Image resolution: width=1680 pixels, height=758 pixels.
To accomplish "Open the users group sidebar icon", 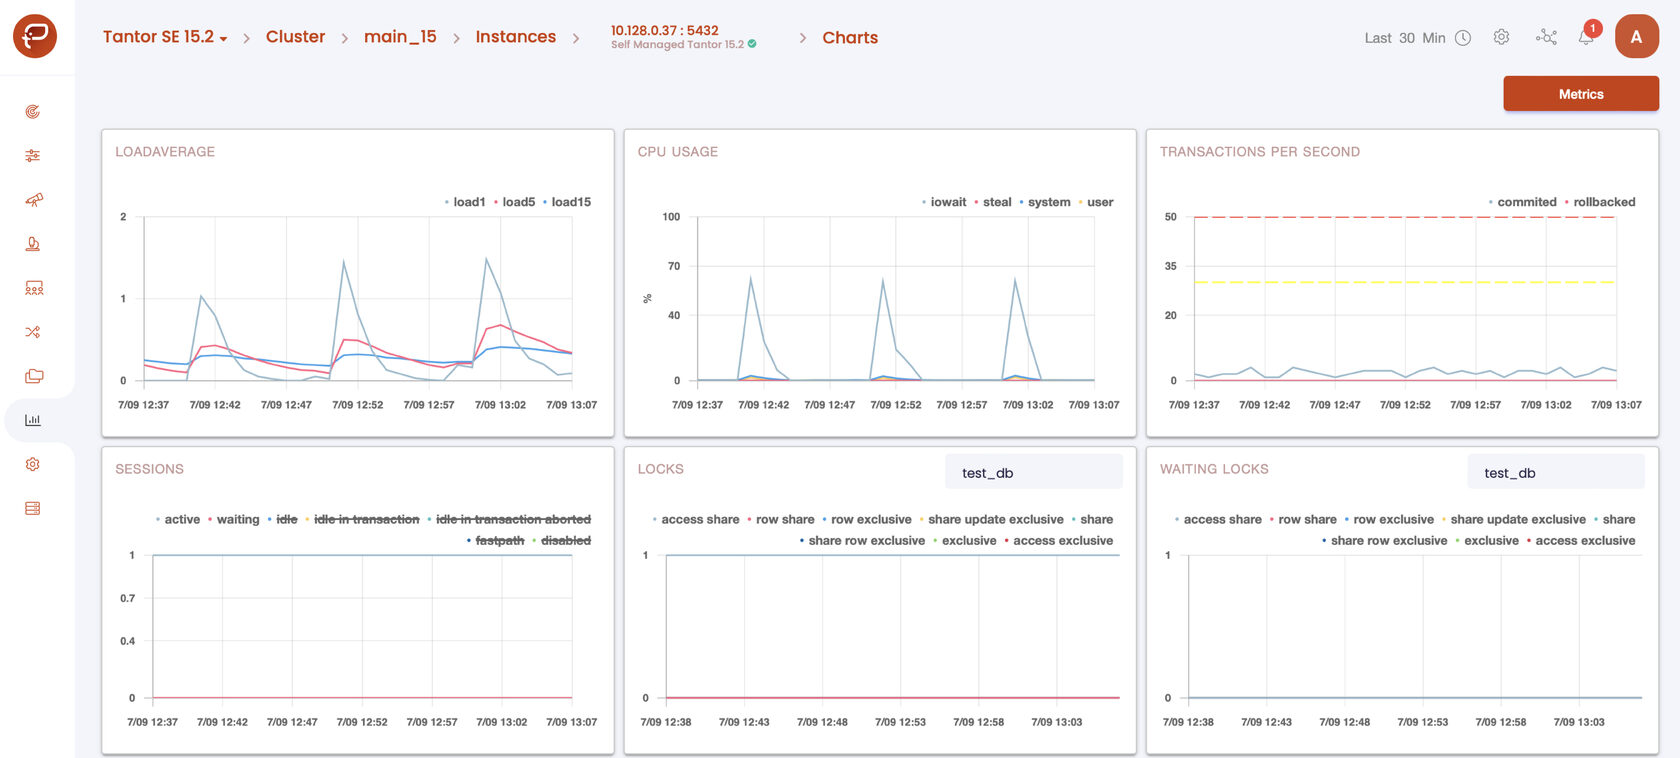I will tap(33, 288).
